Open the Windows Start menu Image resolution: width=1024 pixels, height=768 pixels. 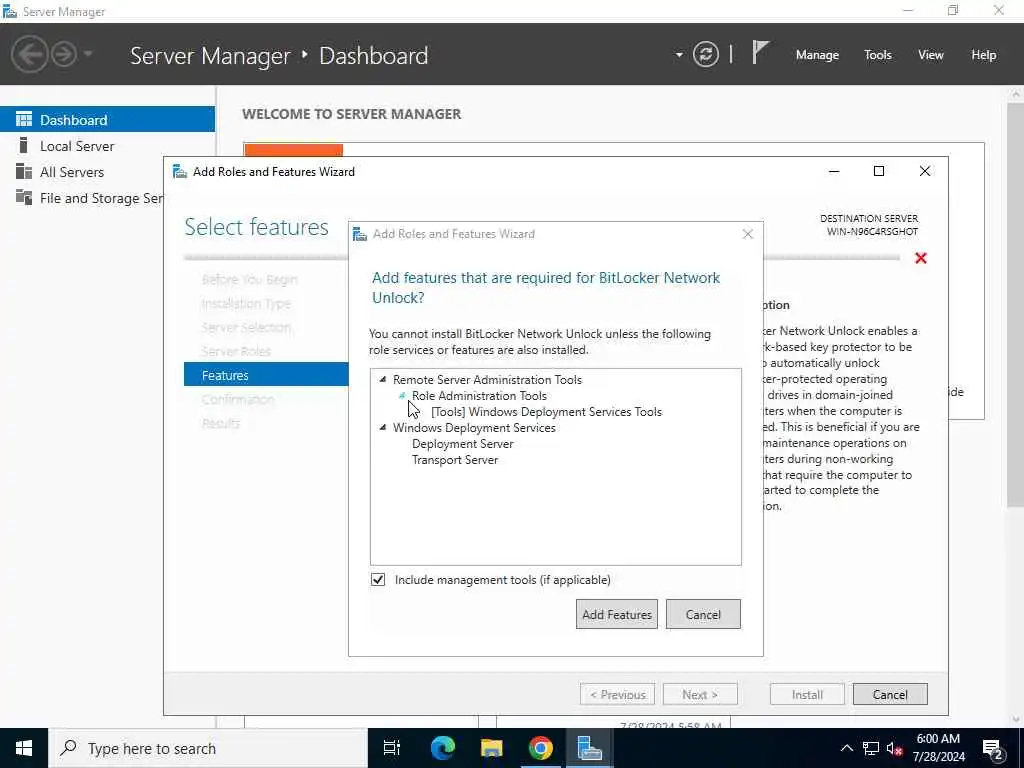pyautogui.click(x=24, y=748)
